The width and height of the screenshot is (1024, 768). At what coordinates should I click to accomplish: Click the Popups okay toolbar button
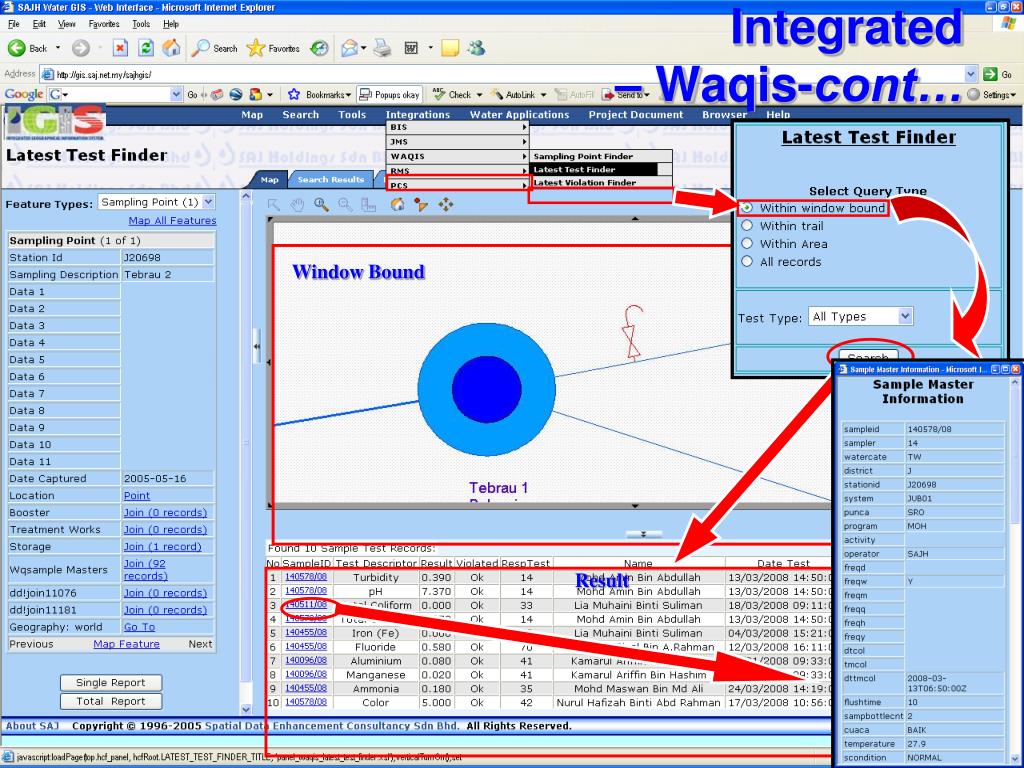click(x=390, y=95)
